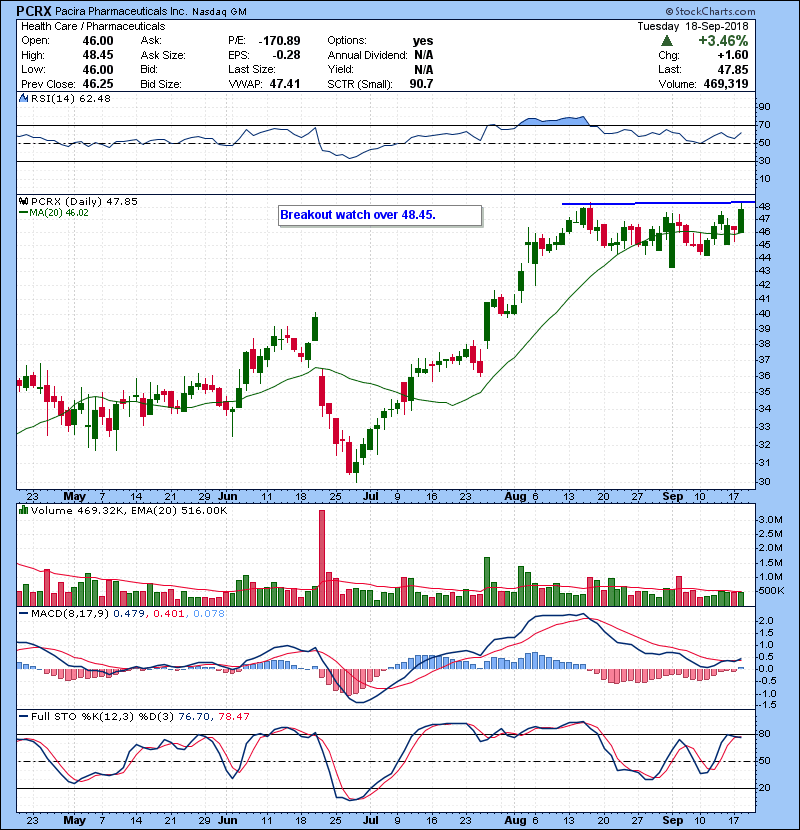Click the MA(20) 46.02 legend text
This screenshot has height=830, width=800.
(59, 213)
